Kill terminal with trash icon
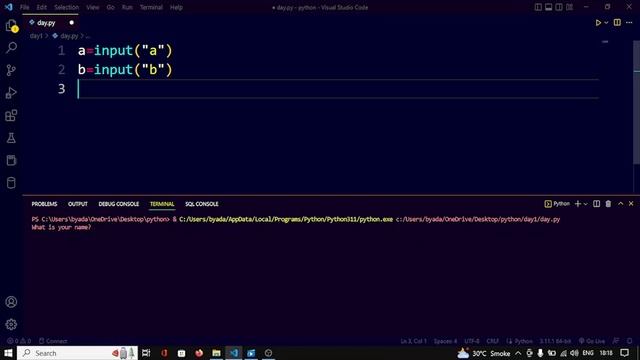Viewport: 640px width, 360px height. 608,204
